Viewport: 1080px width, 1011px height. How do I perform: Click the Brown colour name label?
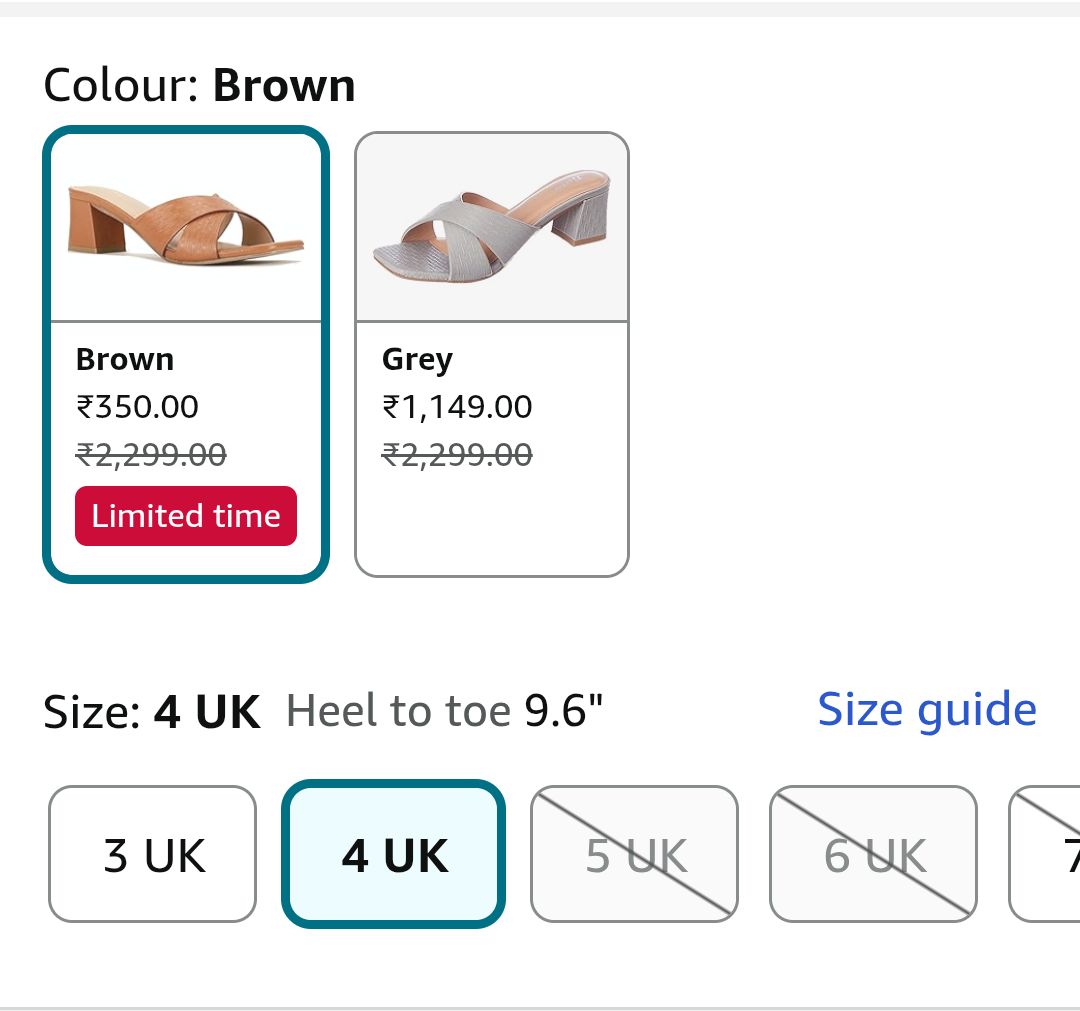(125, 360)
